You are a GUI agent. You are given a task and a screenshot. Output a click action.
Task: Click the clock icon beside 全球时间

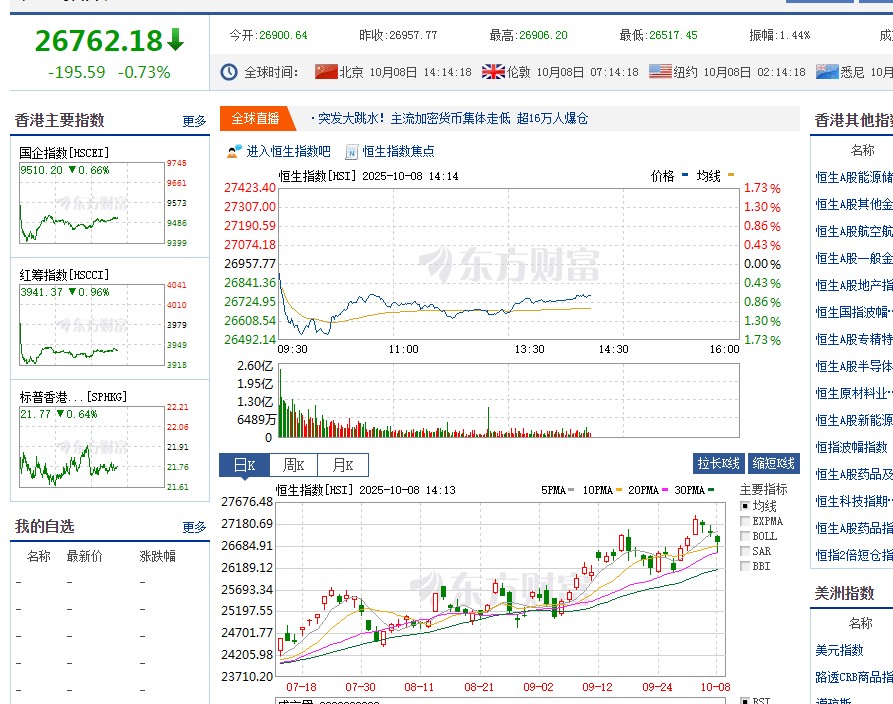click(x=228, y=71)
